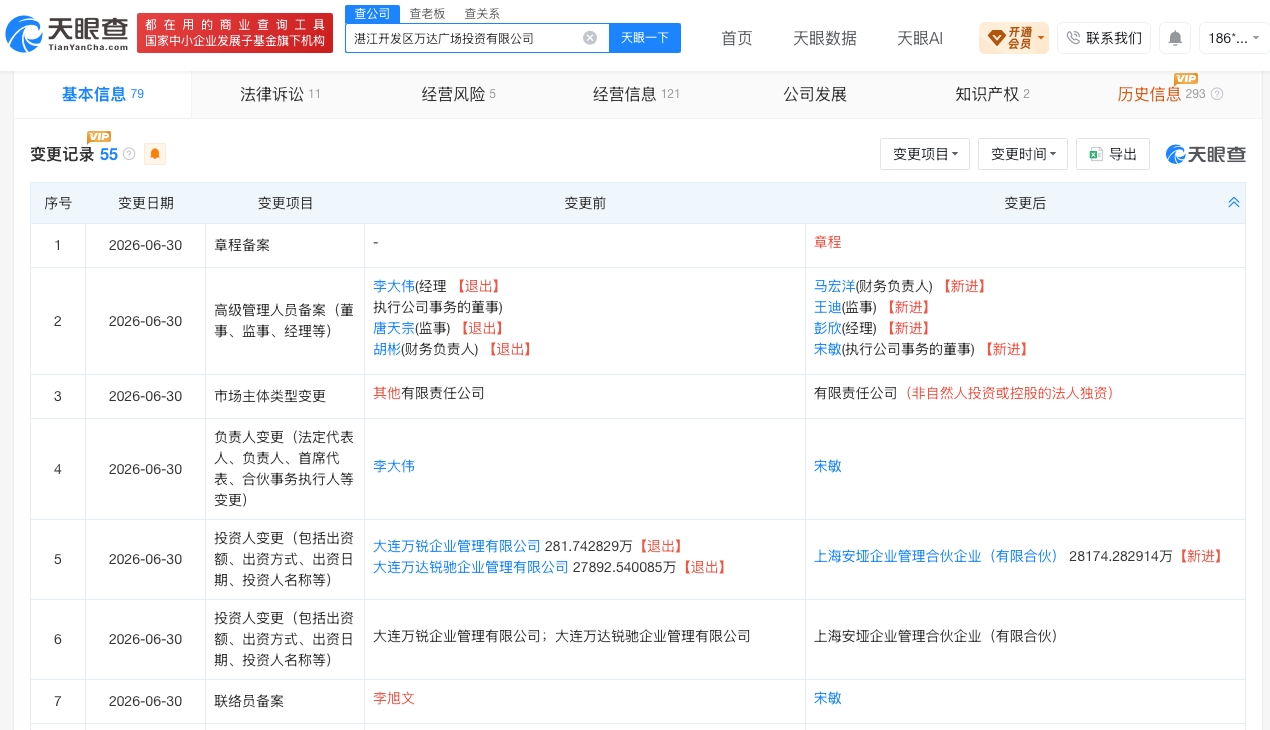This screenshot has height=730, width=1270.
Task: Click the 导出 export button
Action: [x=1113, y=154]
